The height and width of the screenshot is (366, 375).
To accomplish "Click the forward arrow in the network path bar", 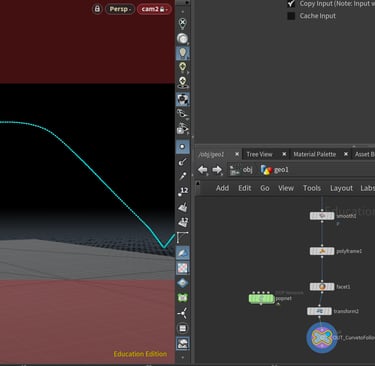I will click(x=217, y=170).
